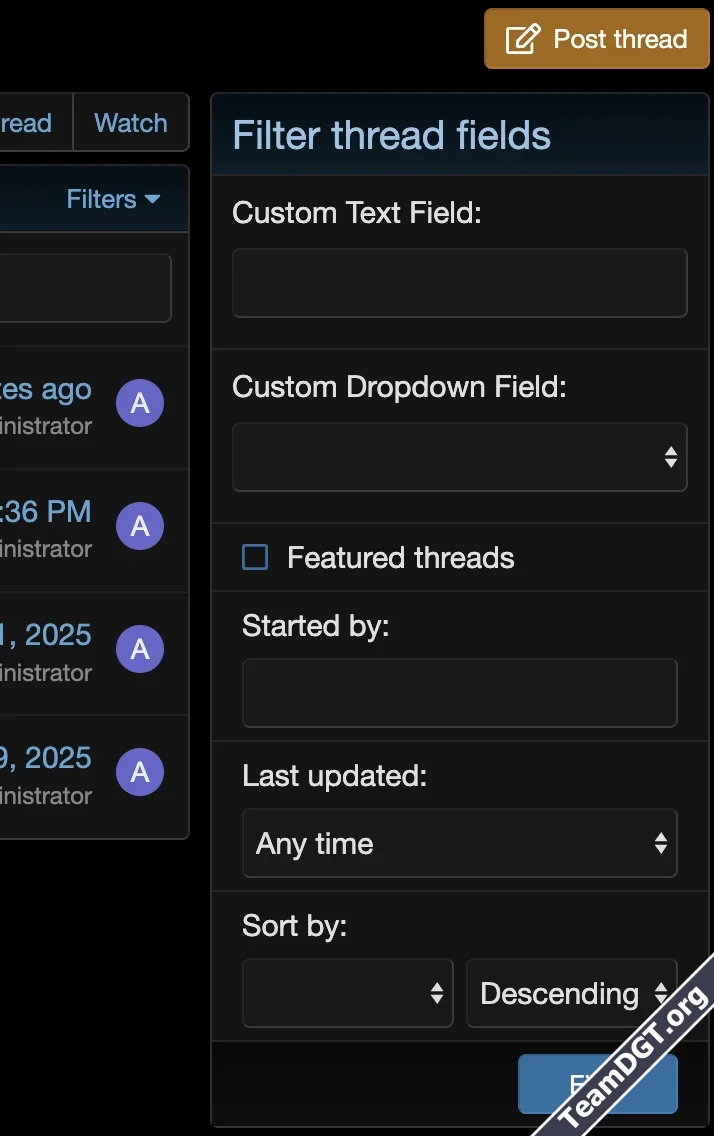Change sort order from Descending
This screenshot has width=714, height=1136.
[x=571, y=993]
